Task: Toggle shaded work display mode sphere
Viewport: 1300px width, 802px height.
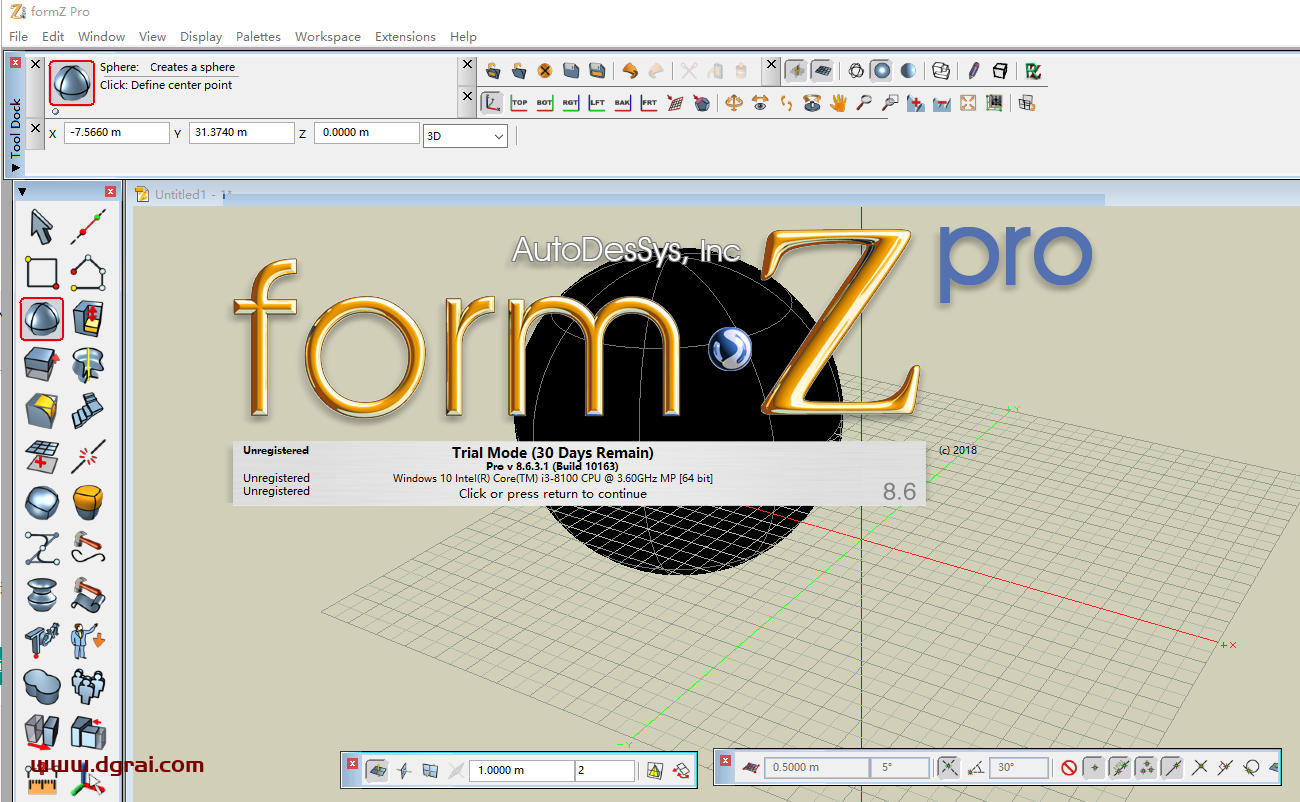Action: click(882, 71)
